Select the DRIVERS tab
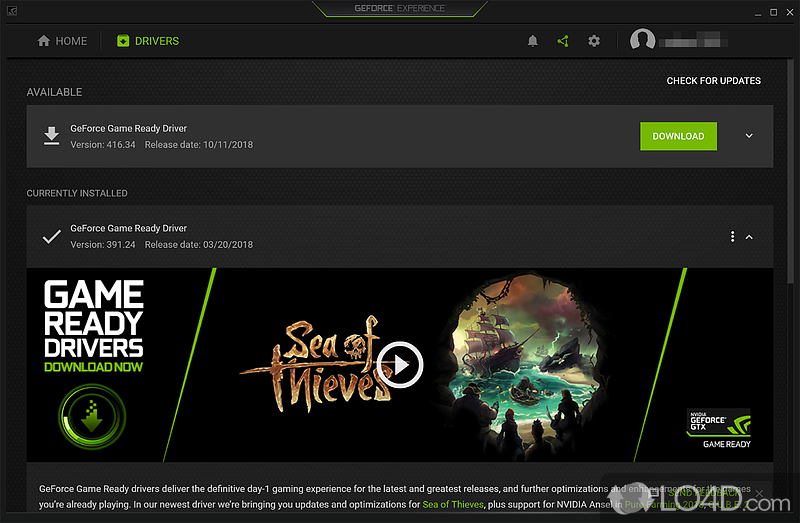800x523 pixels. [x=148, y=41]
